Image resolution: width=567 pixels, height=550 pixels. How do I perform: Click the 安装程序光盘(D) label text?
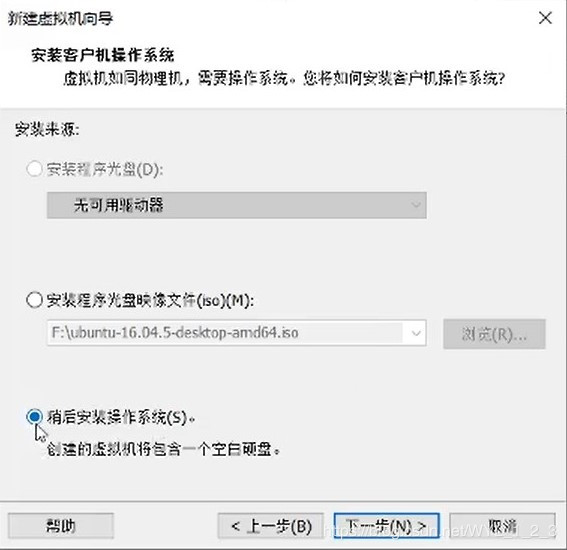pyautogui.click(x=105, y=169)
